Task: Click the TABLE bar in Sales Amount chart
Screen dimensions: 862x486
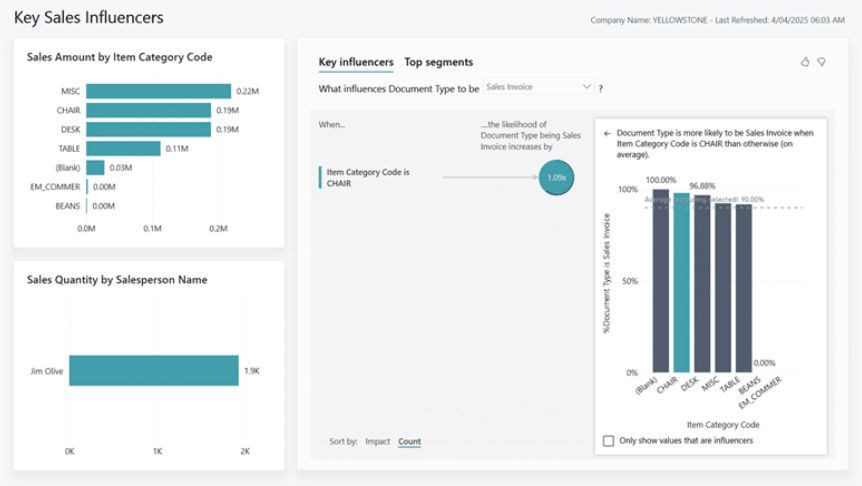Action: [123, 148]
